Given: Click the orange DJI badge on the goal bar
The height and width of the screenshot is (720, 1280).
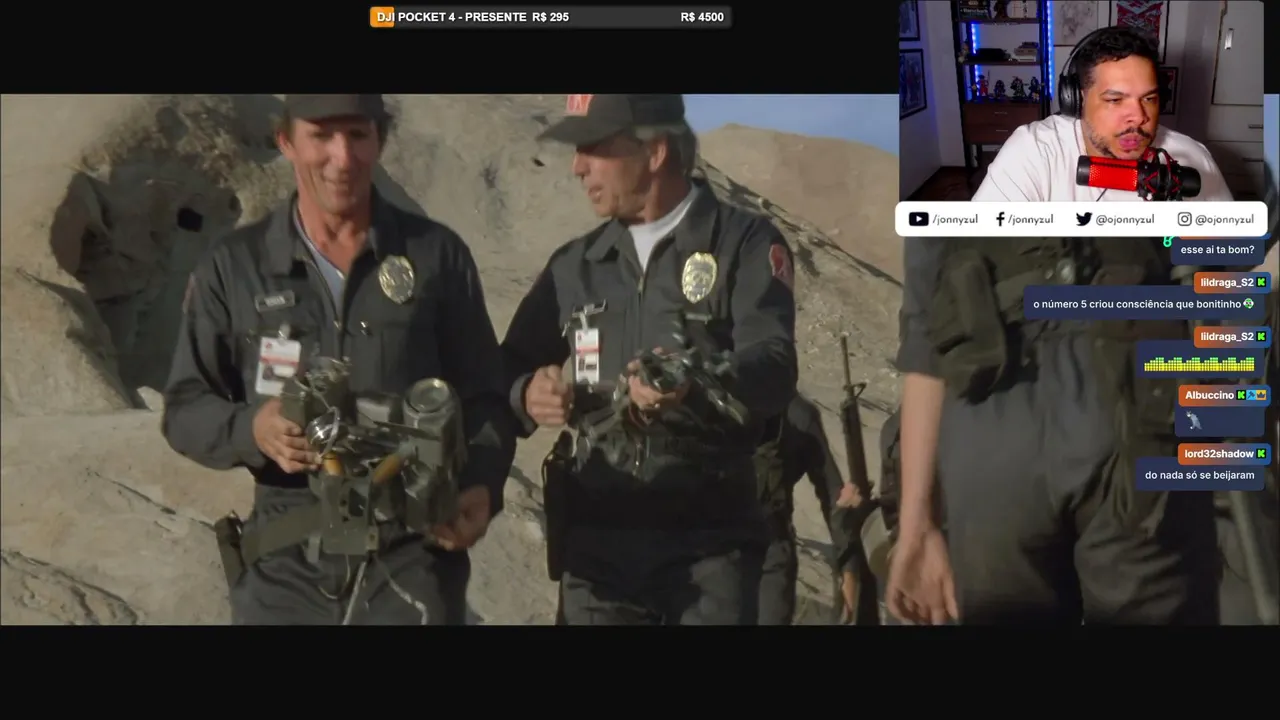Looking at the screenshot, I should (382, 17).
